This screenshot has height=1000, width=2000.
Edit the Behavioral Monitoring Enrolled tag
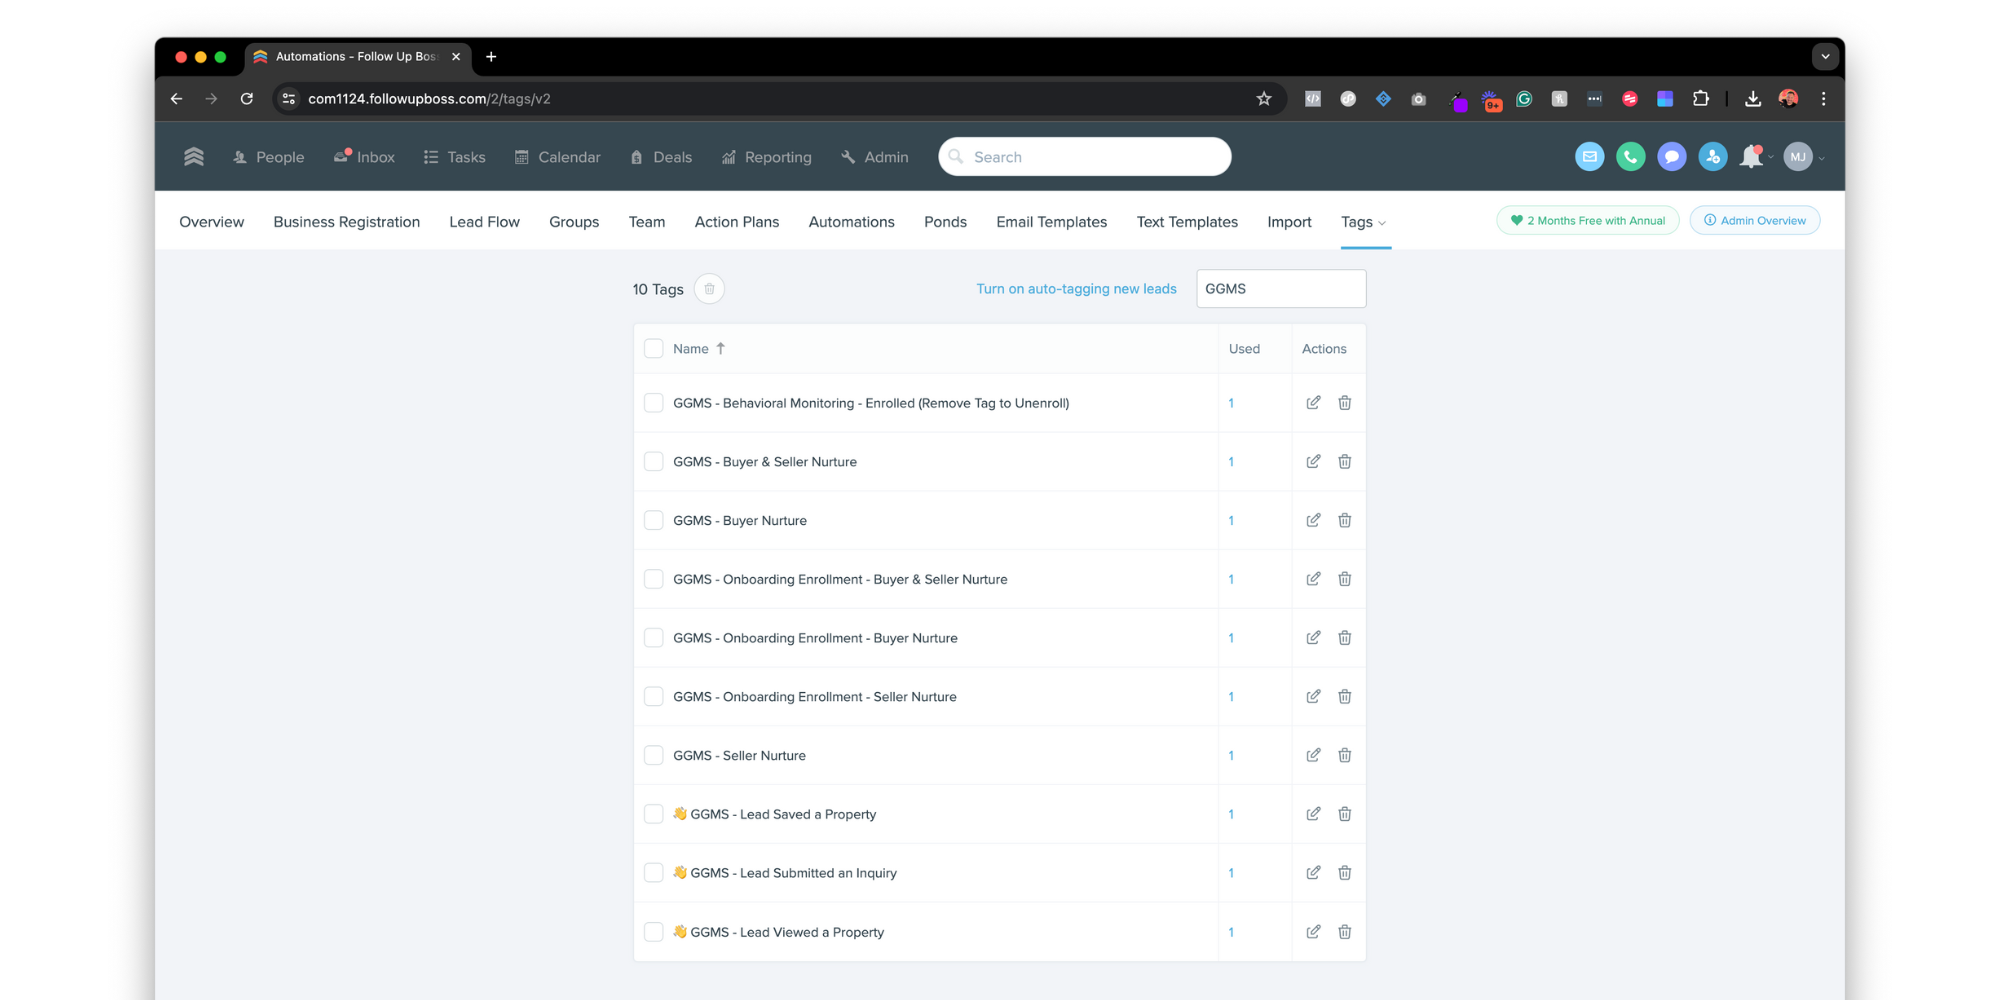tap(1313, 403)
